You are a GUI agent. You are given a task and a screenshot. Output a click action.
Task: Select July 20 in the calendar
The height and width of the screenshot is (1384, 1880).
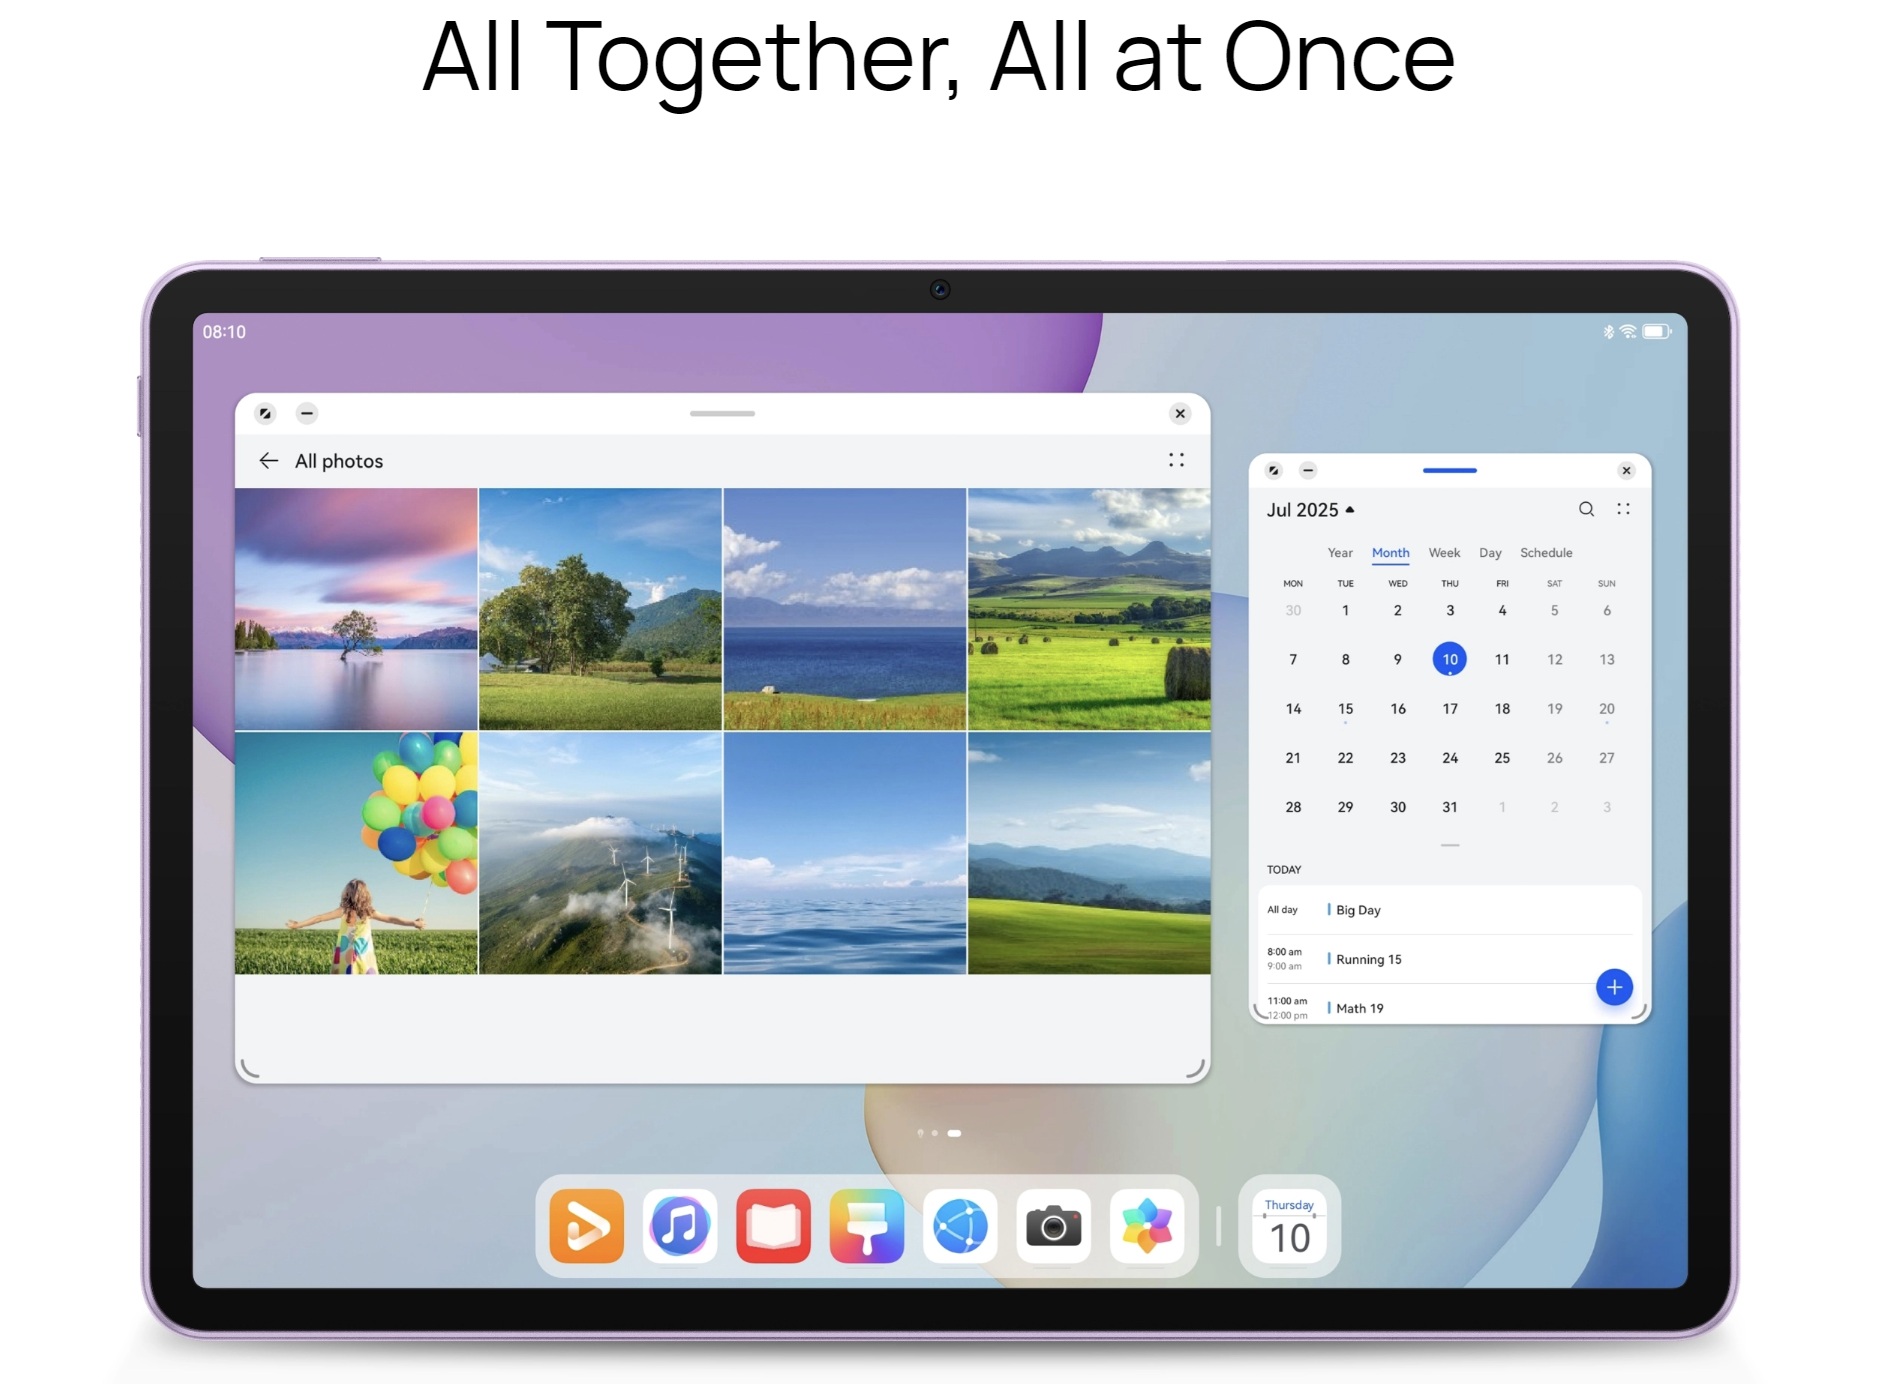coord(1607,709)
